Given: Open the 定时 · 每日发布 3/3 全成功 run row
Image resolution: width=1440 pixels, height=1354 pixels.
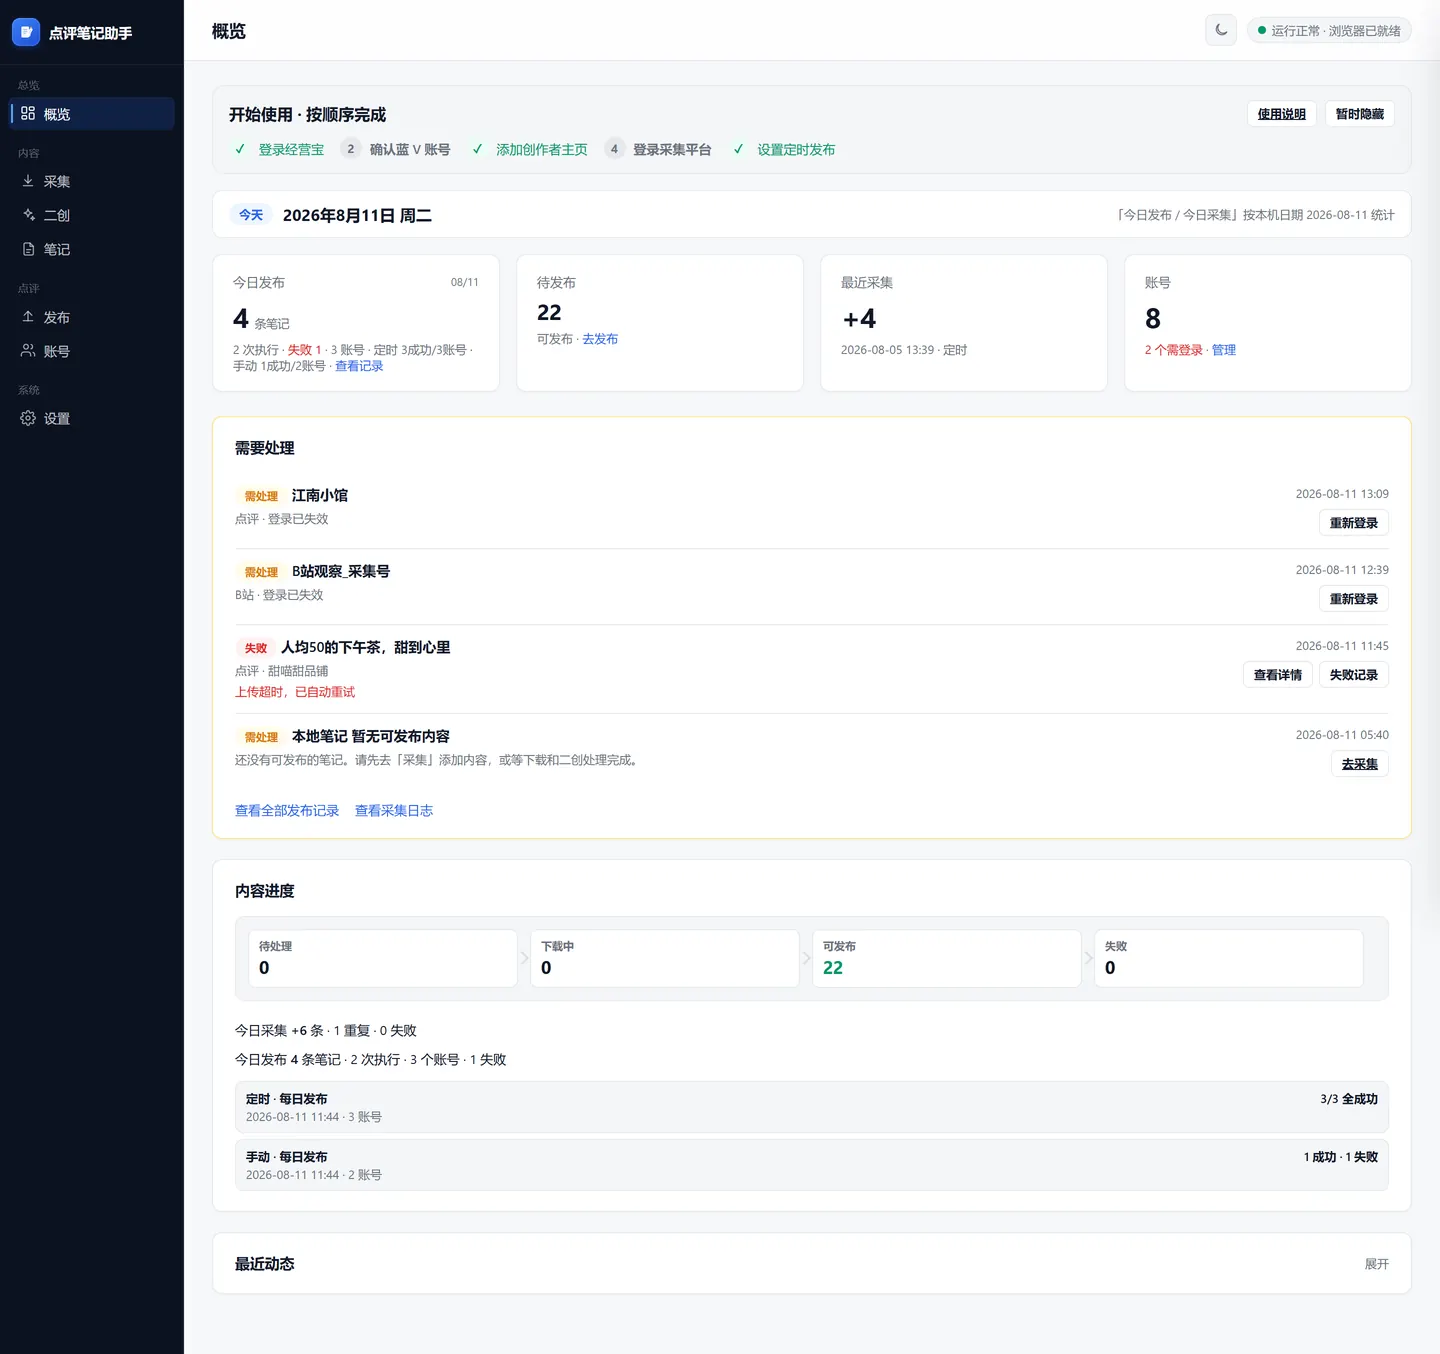Looking at the screenshot, I should [812, 1107].
